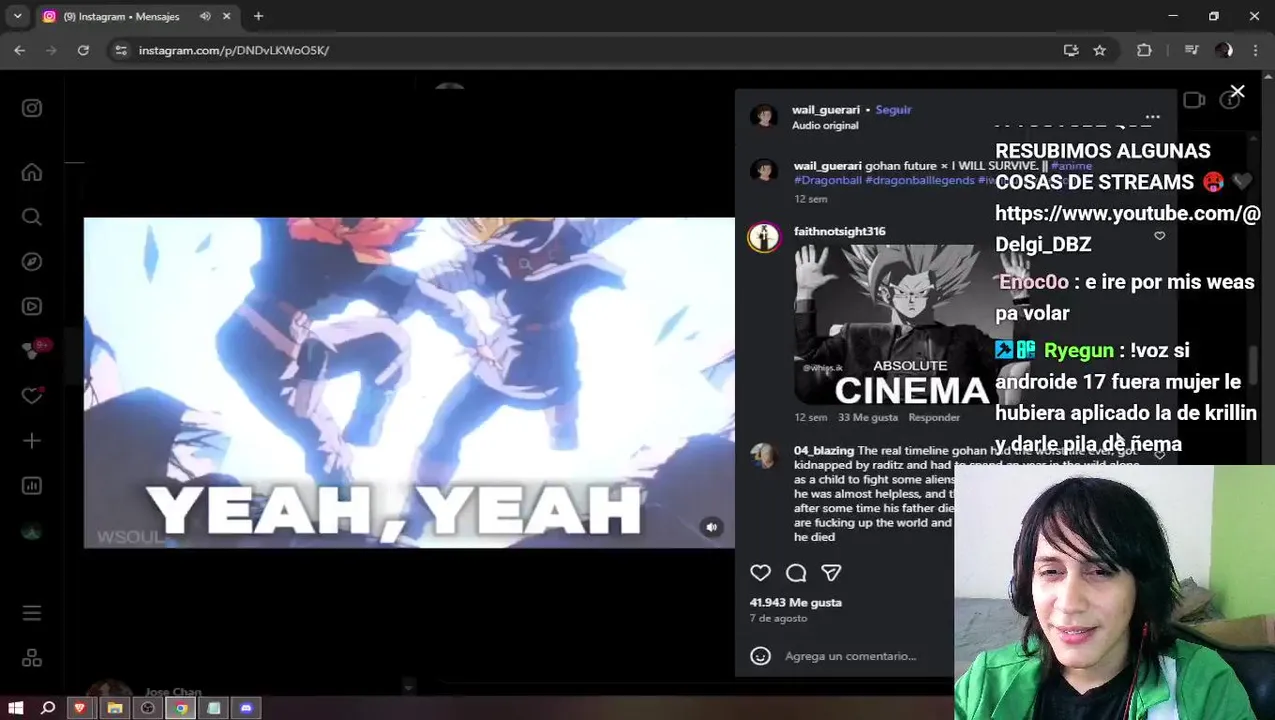Screen dimensions: 1275x720
Task: Close the Instagram browser tab
Action: [x=227, y=17]
